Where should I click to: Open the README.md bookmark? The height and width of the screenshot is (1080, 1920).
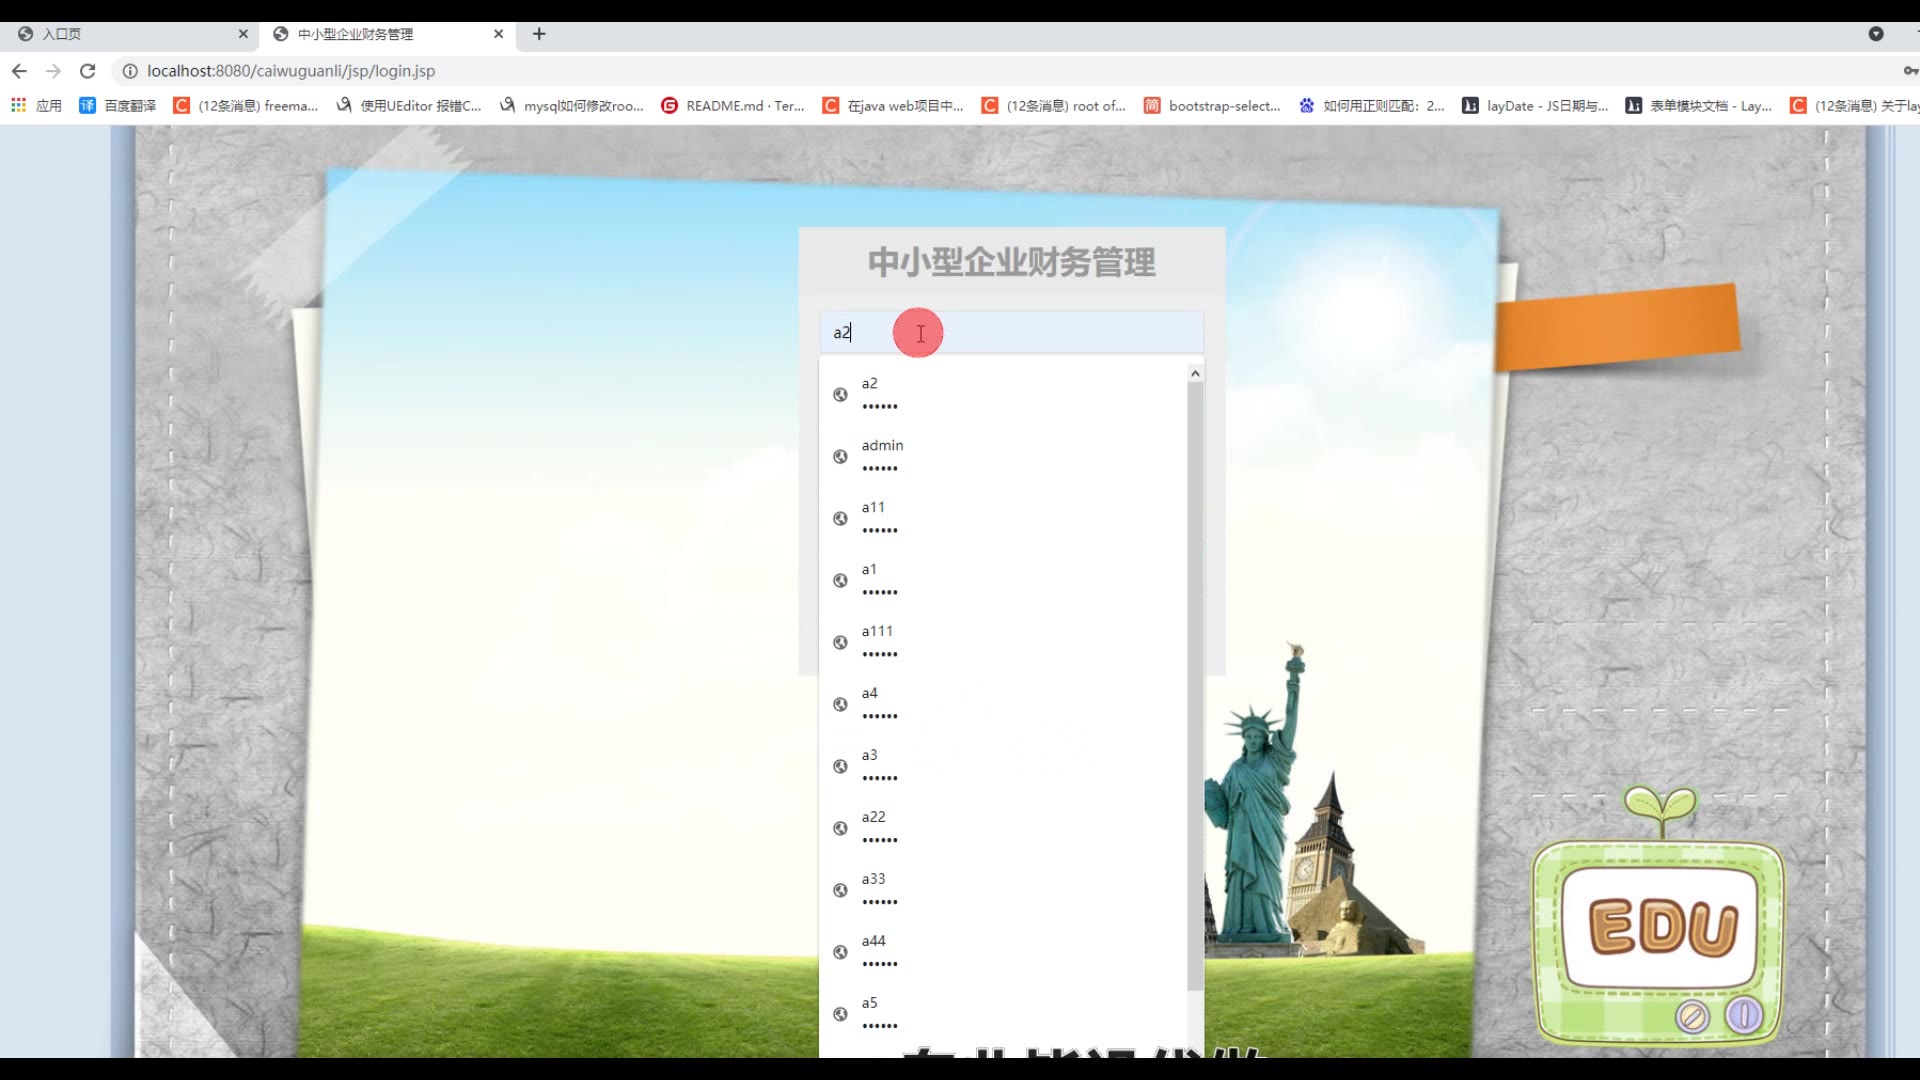tap(733, 105)
